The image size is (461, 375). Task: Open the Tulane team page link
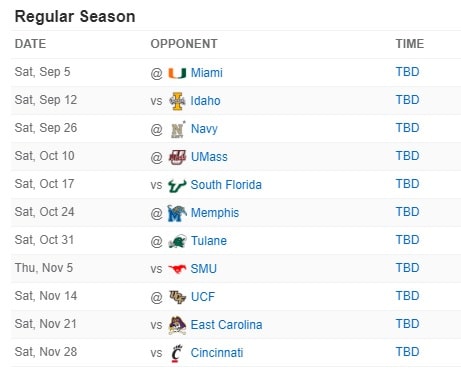(x=209, y=241)
